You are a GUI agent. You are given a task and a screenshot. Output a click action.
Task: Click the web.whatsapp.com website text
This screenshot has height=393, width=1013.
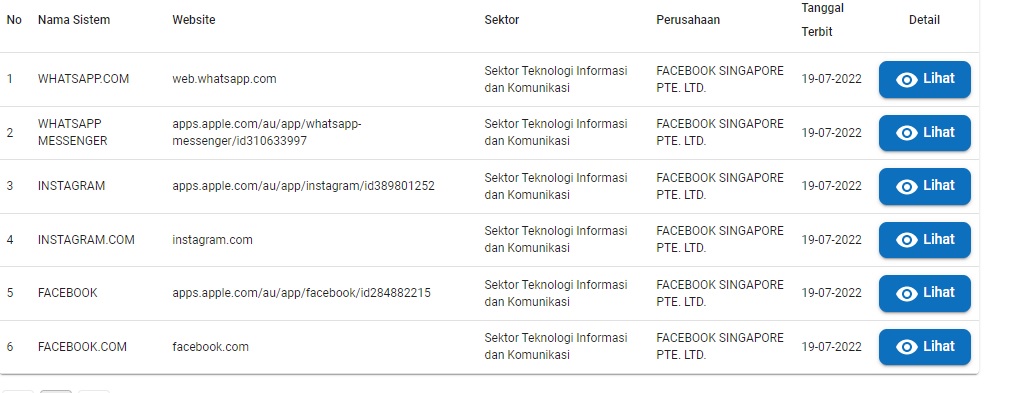click(x=224, y=79)
